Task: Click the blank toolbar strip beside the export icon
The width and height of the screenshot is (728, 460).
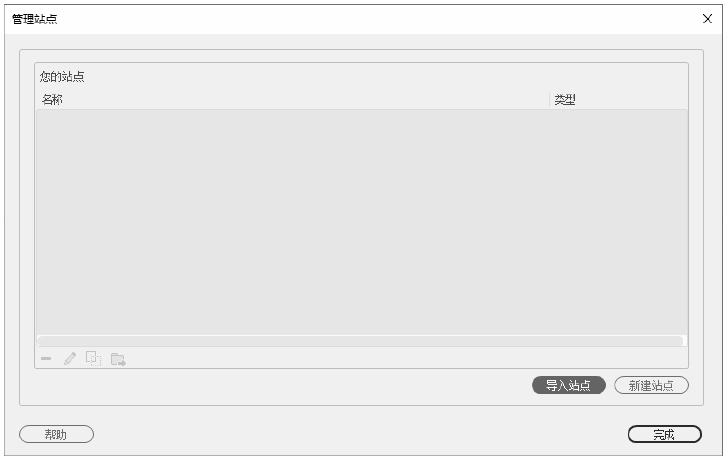Action: 406,358
